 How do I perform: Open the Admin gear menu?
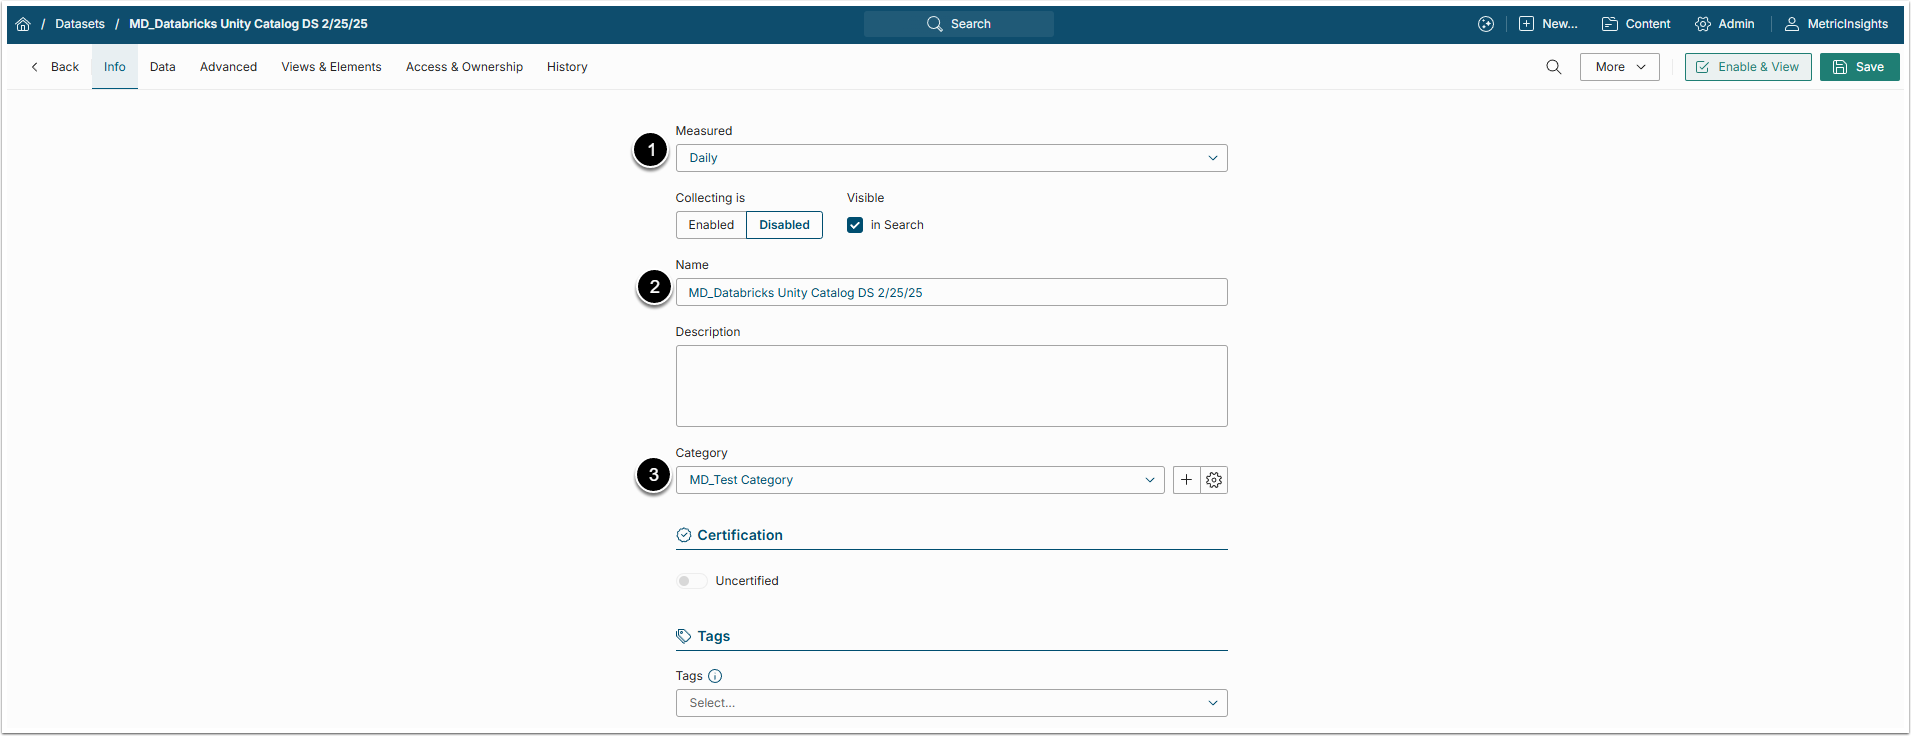tap(1724, 24)
